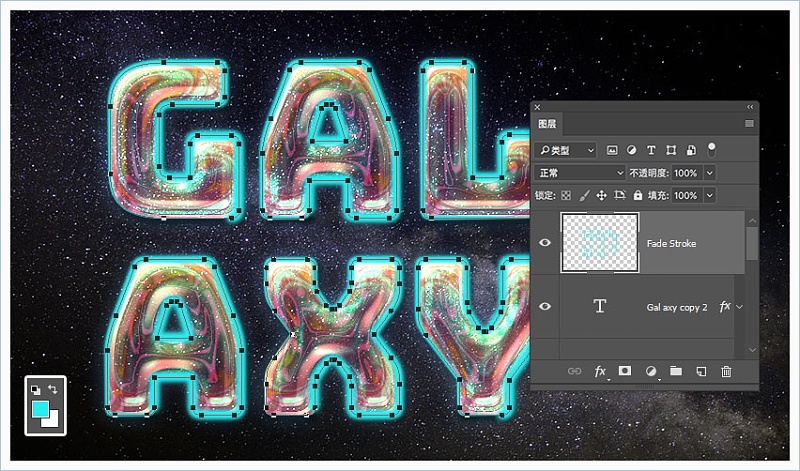The width and height of the screenshot is (800, 471).
Task: Select the Fade Stroke layer thumbnail
Action: [600, 243]
